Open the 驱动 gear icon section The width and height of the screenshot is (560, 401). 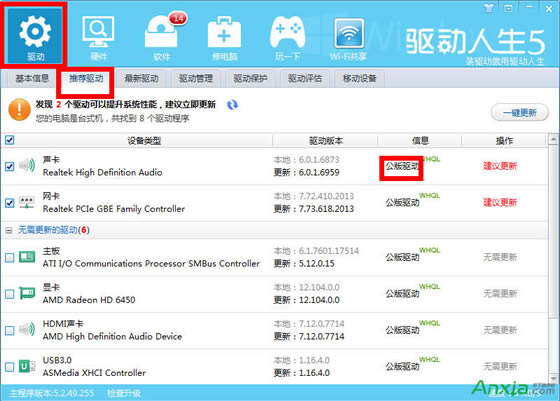[x=35, y=36]
